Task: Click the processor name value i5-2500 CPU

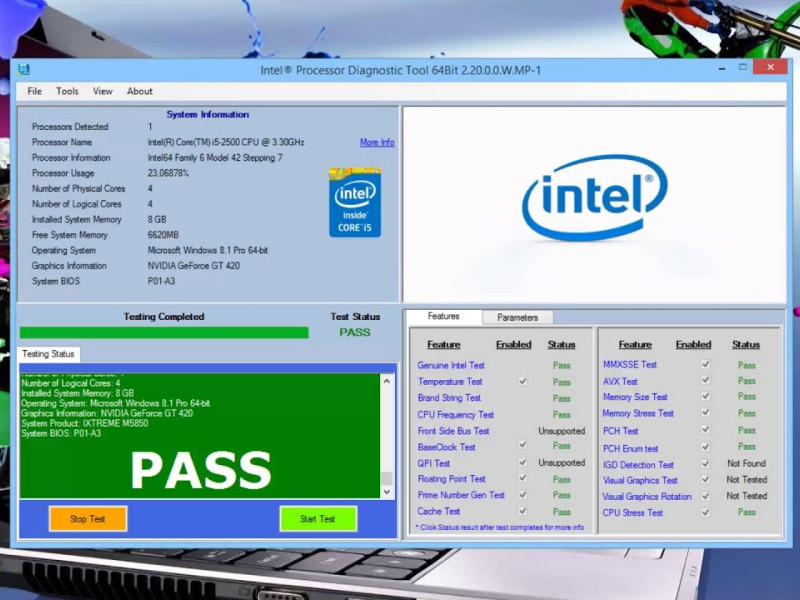Action: (226, 142)
